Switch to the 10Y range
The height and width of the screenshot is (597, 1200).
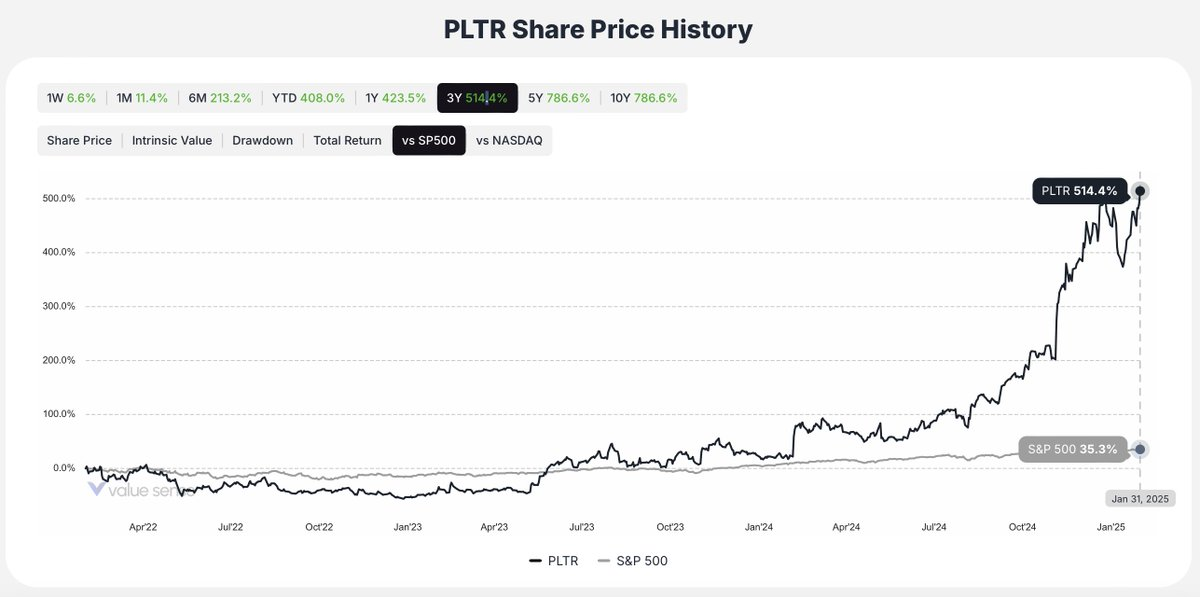[x=646, y=98]
